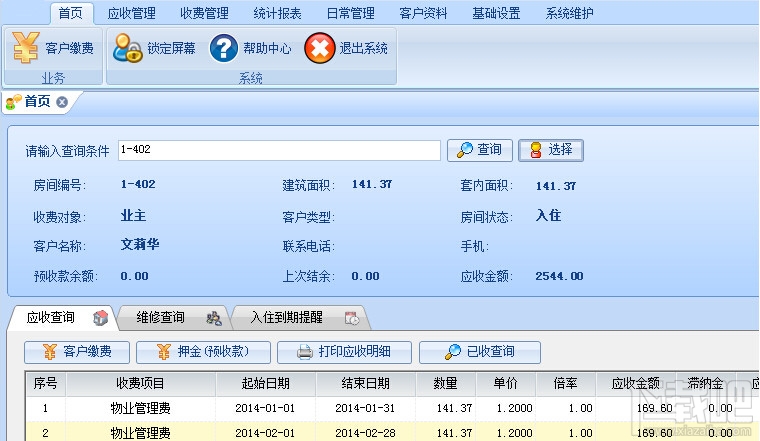Click the 序号 column header

point(46,384)
